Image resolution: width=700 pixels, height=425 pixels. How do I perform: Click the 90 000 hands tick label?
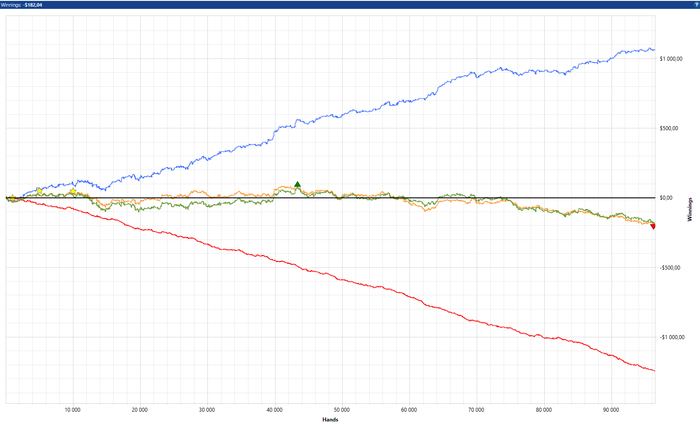611,410
